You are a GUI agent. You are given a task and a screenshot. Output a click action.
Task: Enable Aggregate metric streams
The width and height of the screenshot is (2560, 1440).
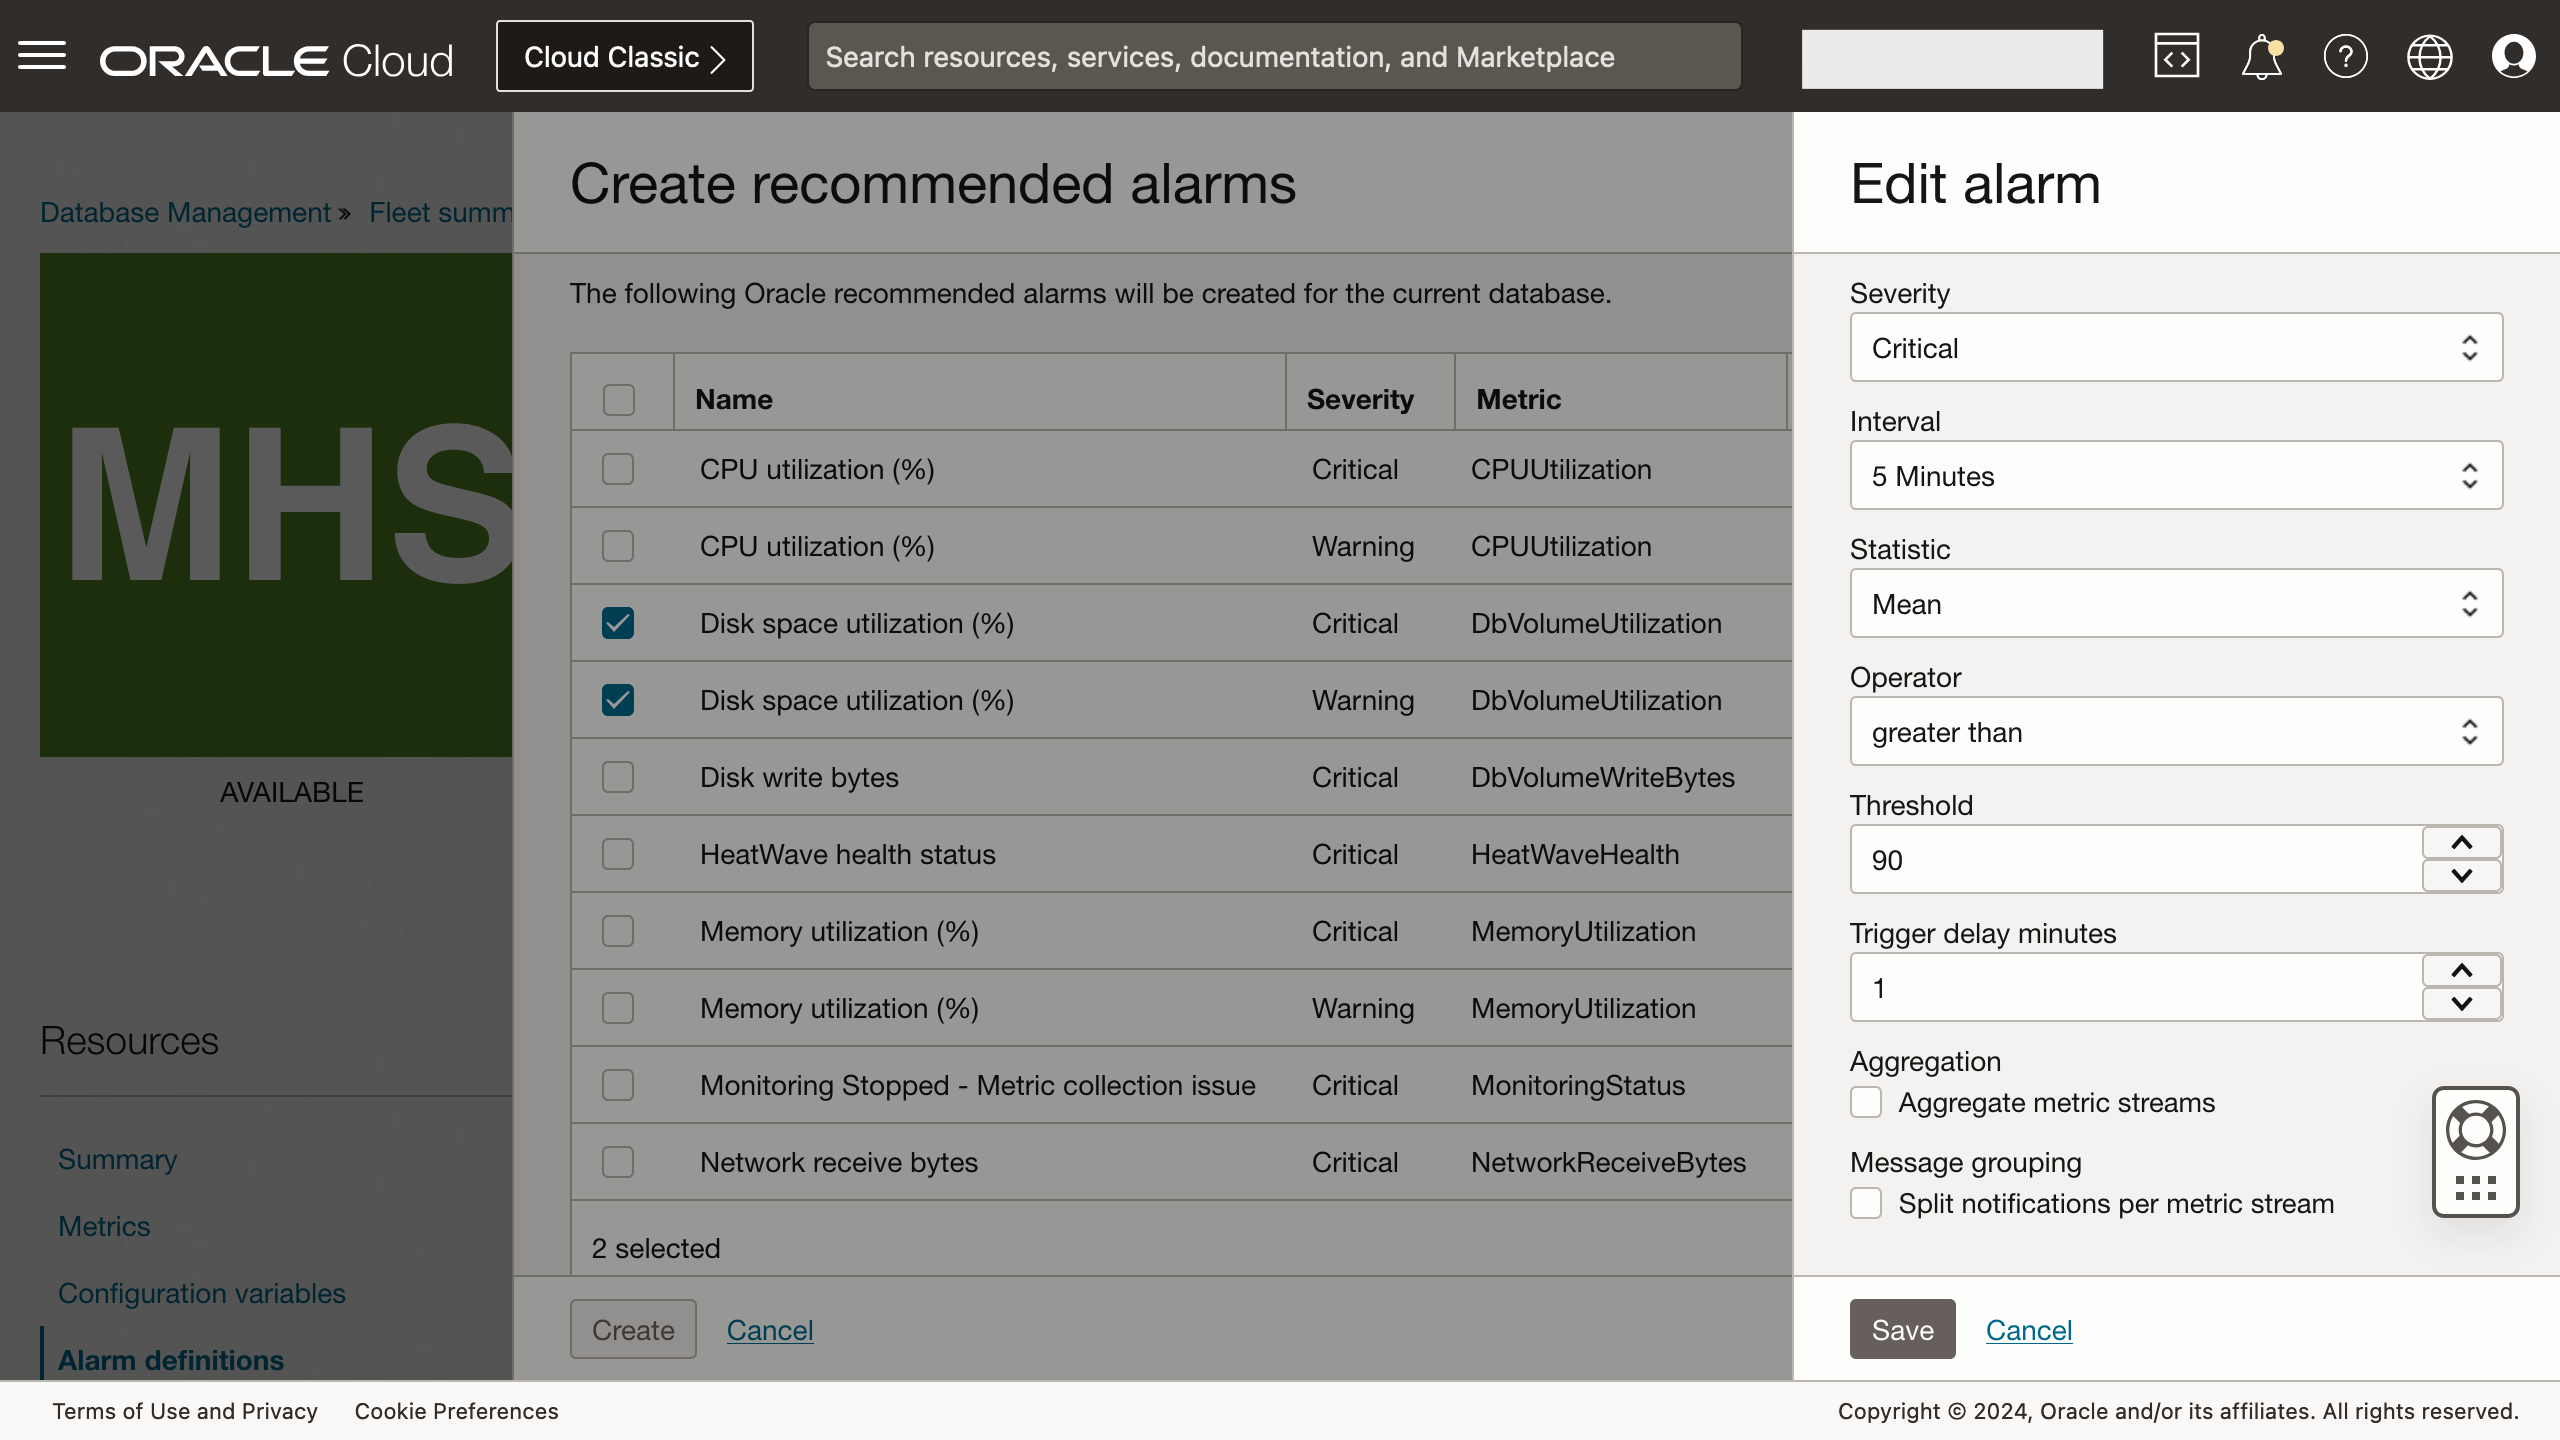pyautogui.click(x=1864, y=1102)
